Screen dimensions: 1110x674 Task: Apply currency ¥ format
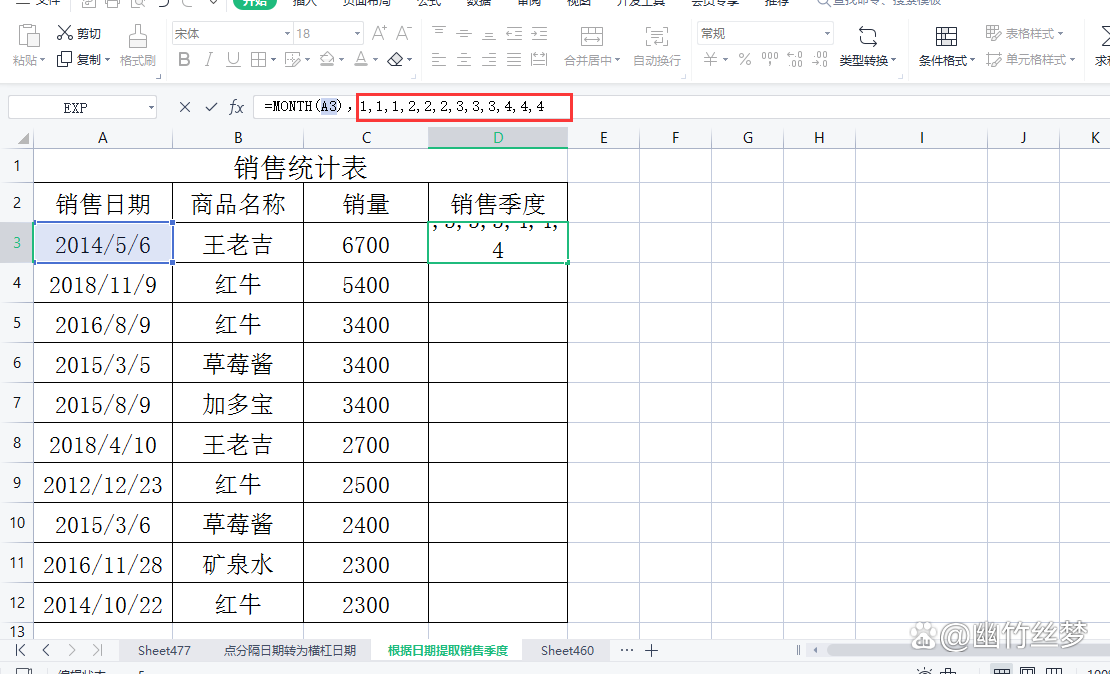pyautogui.click(x=711, y=59)
